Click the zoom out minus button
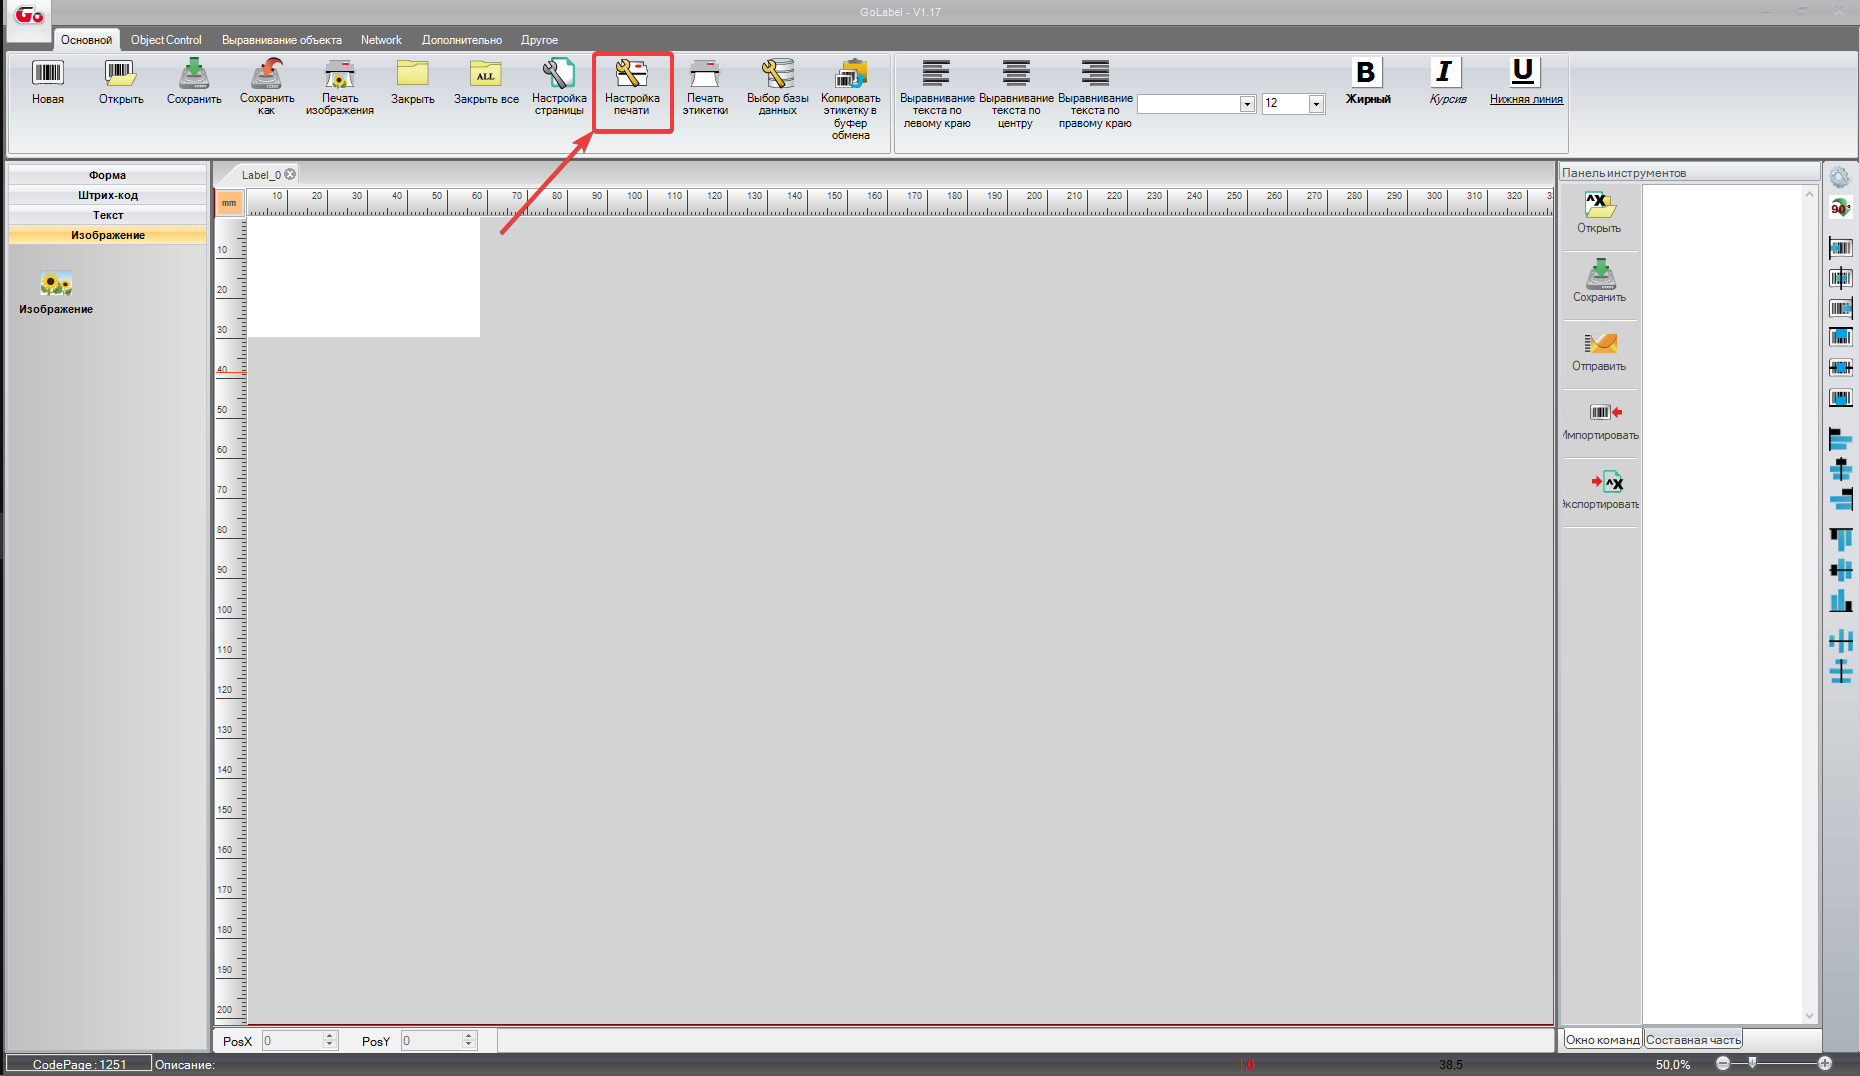Screen dimensions: 1860x1076 click(x=1723, y=1064)
